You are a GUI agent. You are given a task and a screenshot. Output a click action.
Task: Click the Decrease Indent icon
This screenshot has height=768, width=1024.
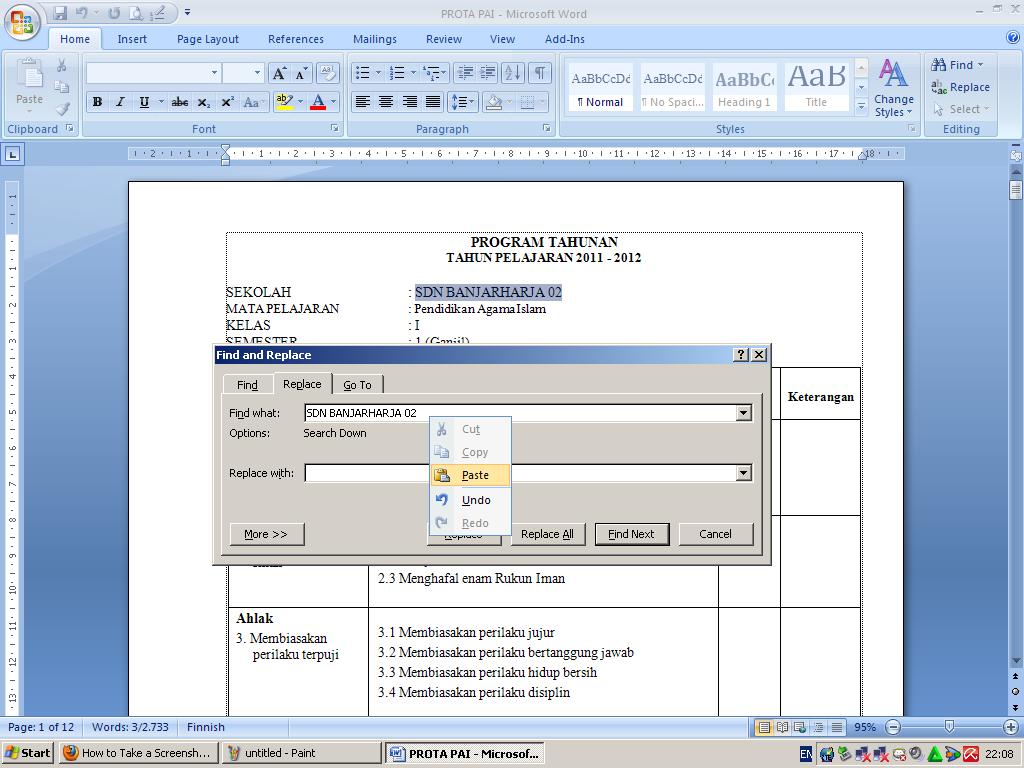coord(464,73)
